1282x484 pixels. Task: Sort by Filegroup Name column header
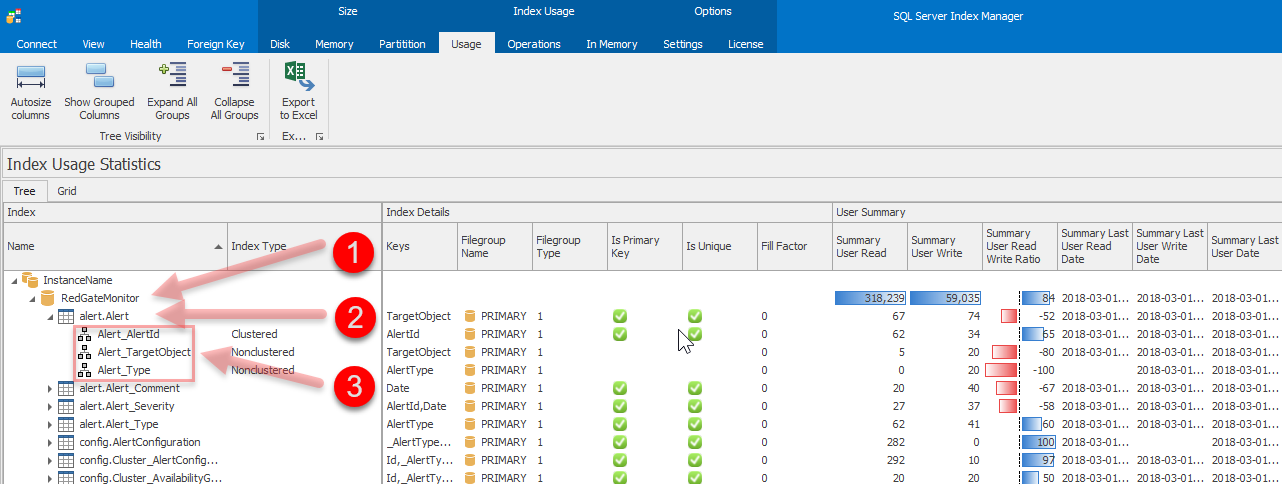pyautogui.click(x=495, y=246)
